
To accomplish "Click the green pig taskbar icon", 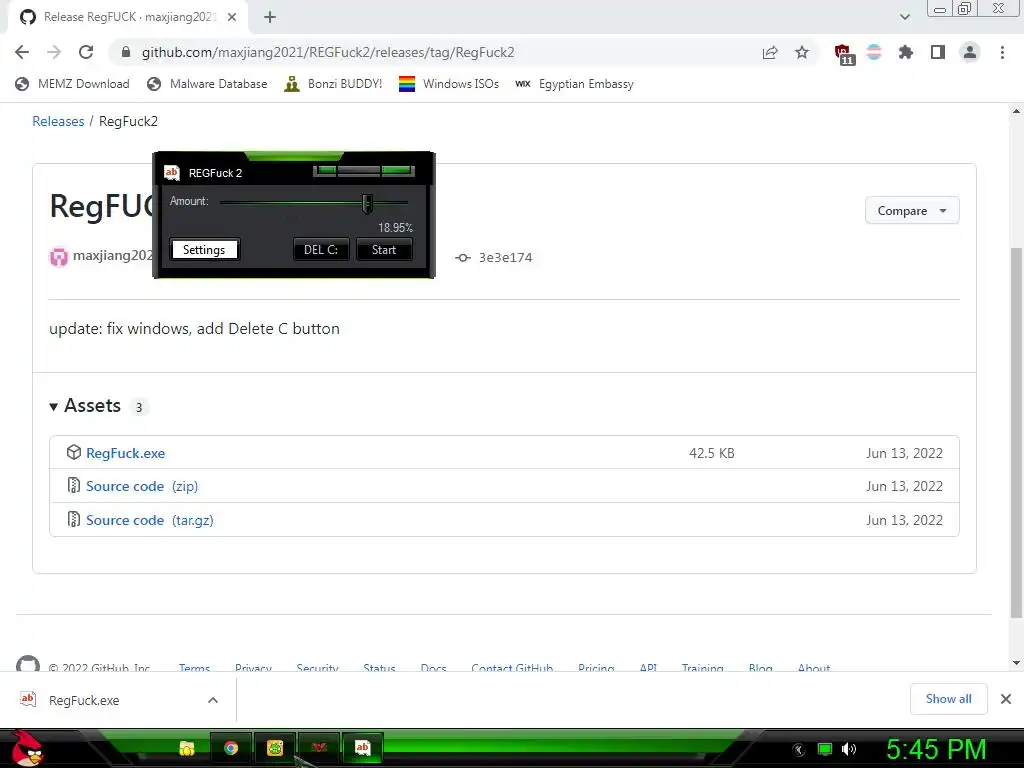I will tap(275, 748).
